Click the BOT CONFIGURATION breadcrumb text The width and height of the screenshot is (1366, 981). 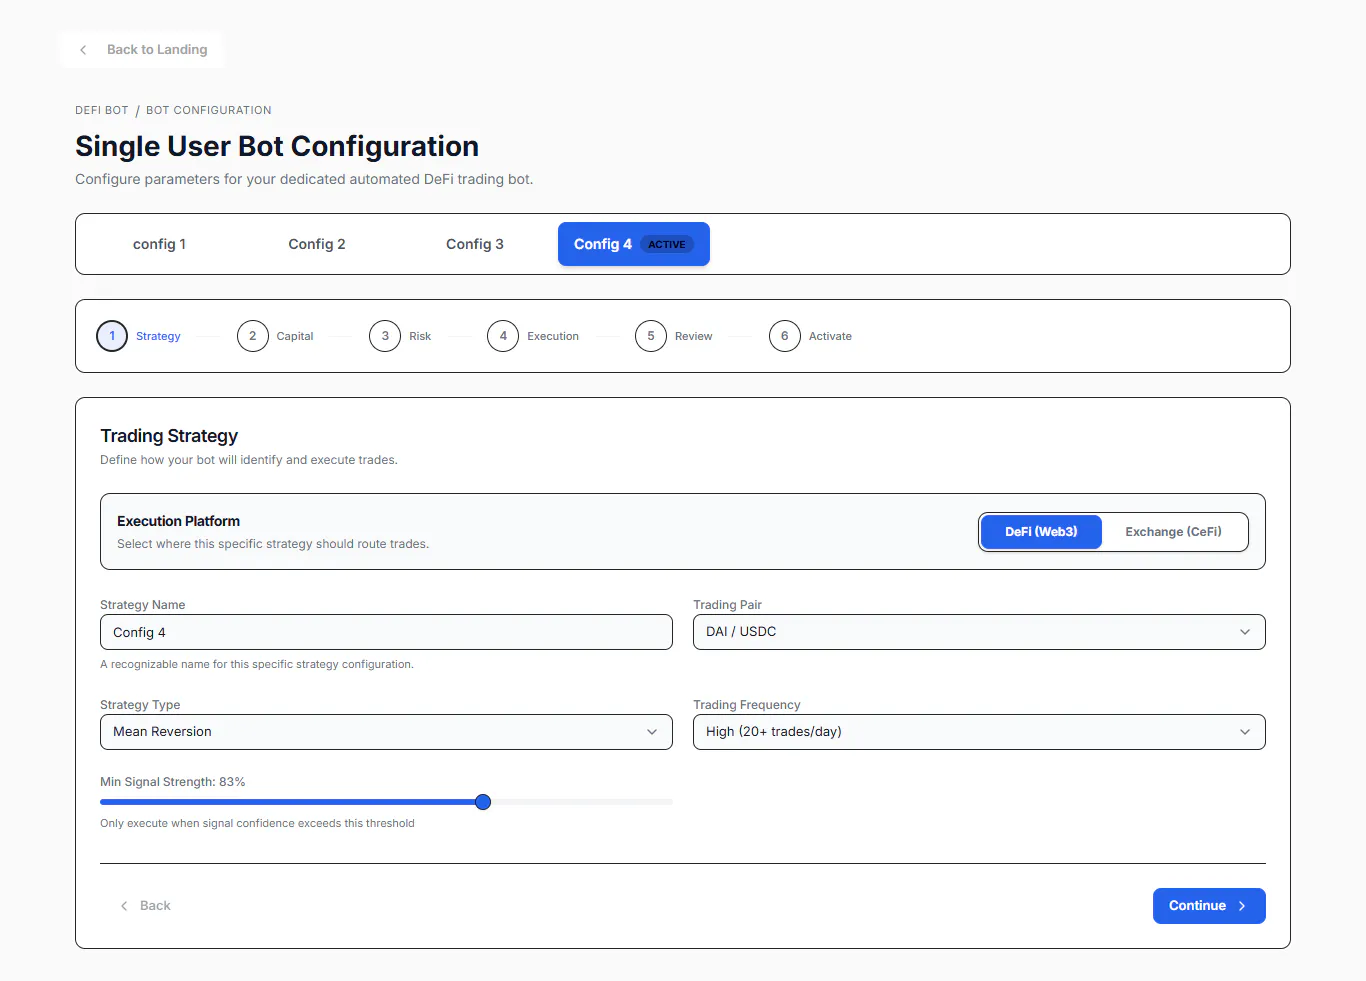click(209, 110)
